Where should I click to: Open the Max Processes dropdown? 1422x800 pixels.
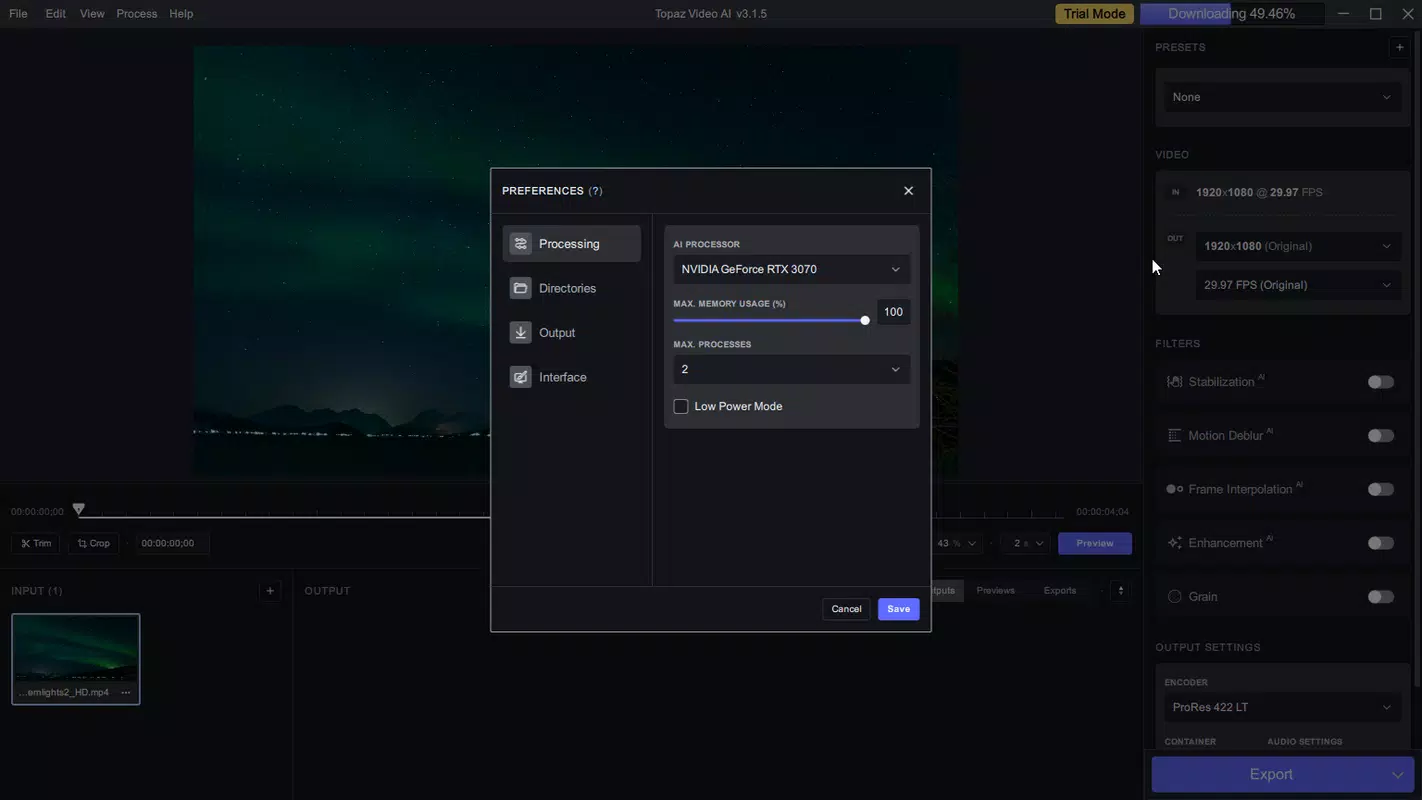(x=791, y=369)
